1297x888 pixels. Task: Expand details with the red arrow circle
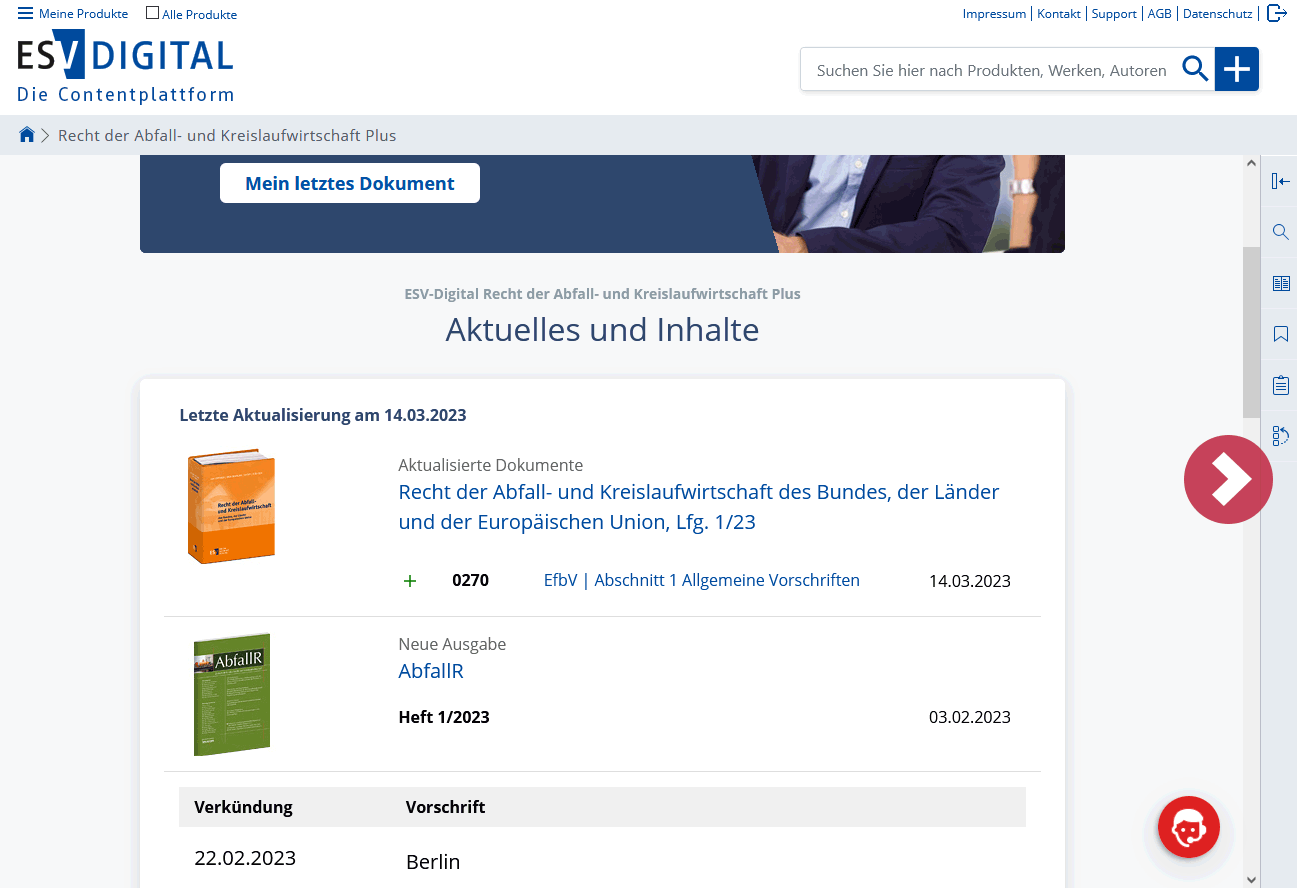point(1228,479)
